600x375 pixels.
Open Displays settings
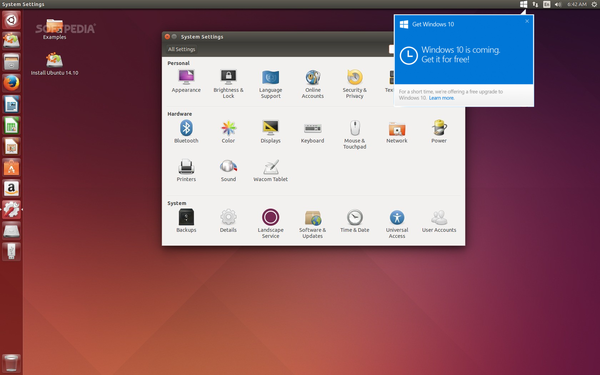point(271,132)
